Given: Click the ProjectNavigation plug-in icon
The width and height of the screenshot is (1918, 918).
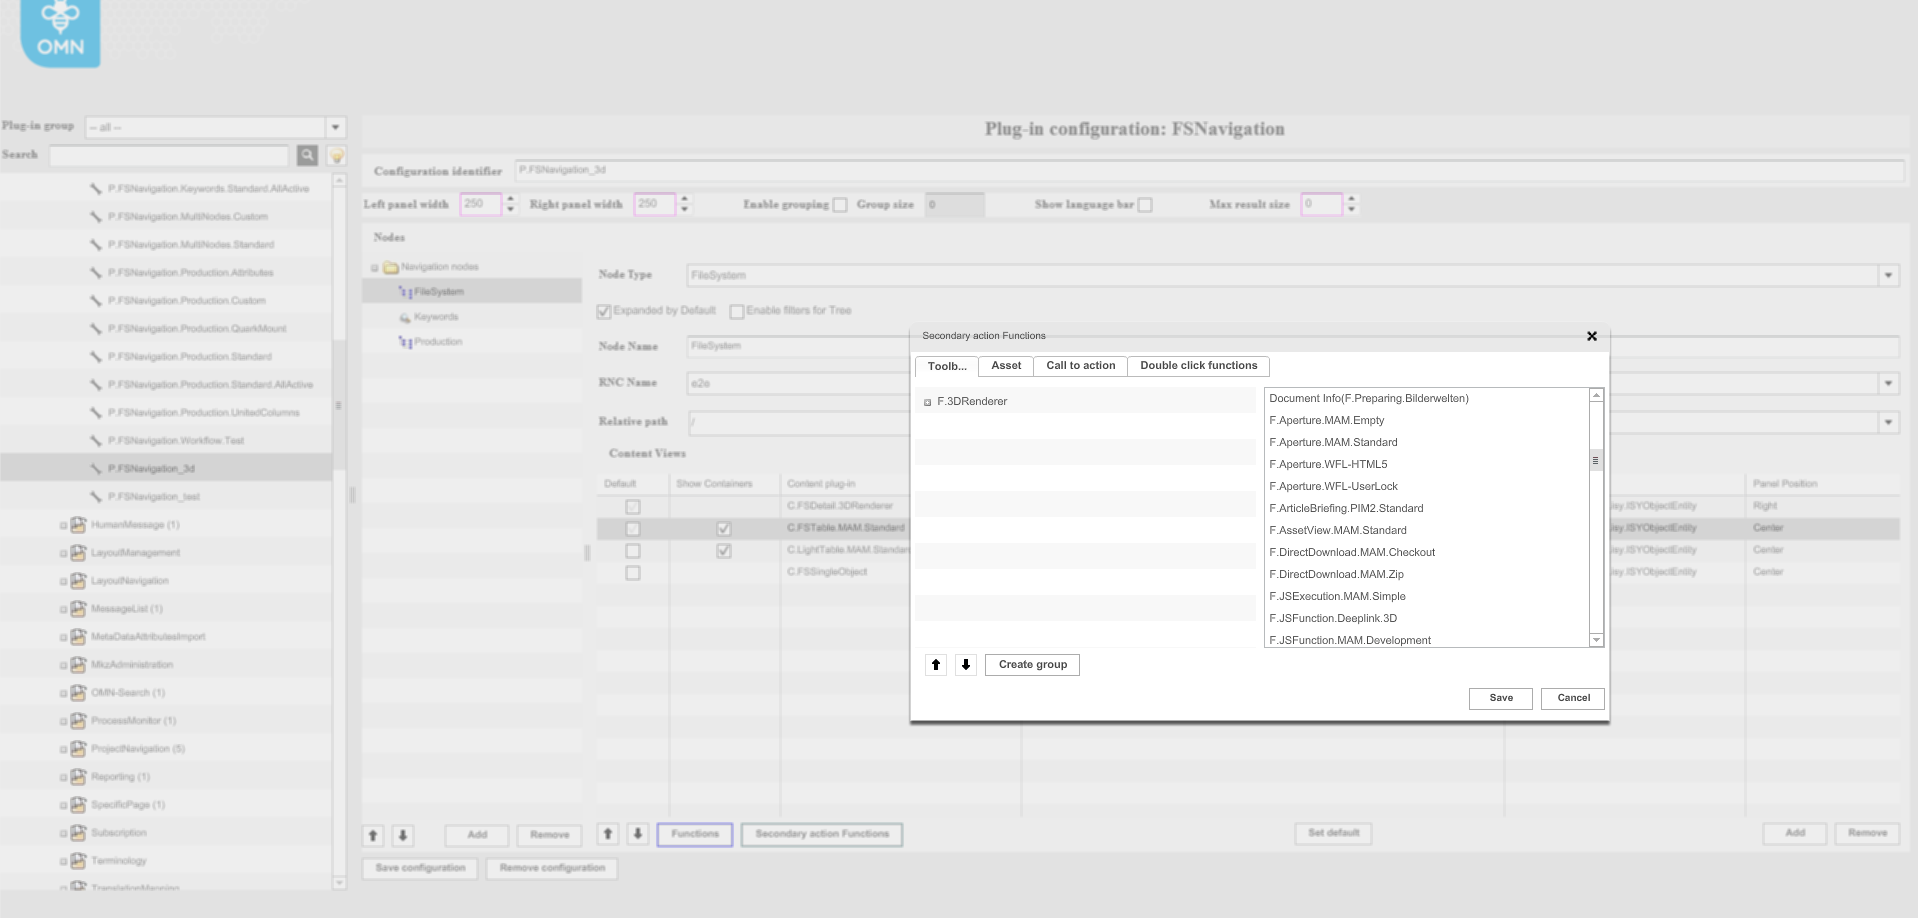Looking at the screenshot, I should point(78,748).
